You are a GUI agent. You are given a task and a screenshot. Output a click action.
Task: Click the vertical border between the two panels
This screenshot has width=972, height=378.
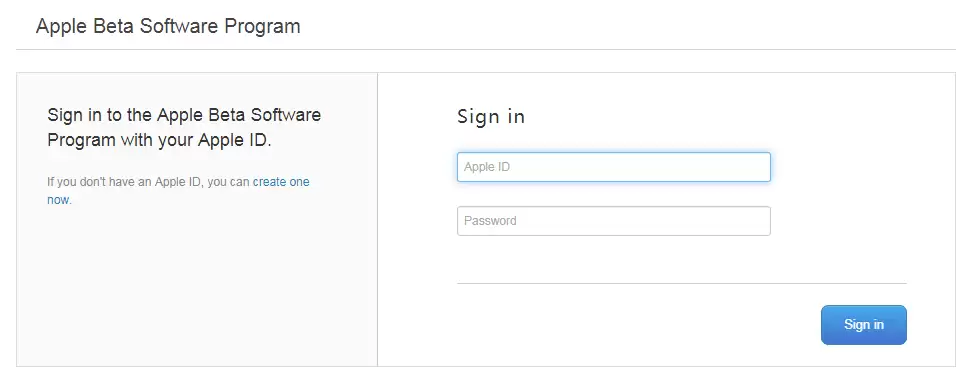tap(378, 219)
